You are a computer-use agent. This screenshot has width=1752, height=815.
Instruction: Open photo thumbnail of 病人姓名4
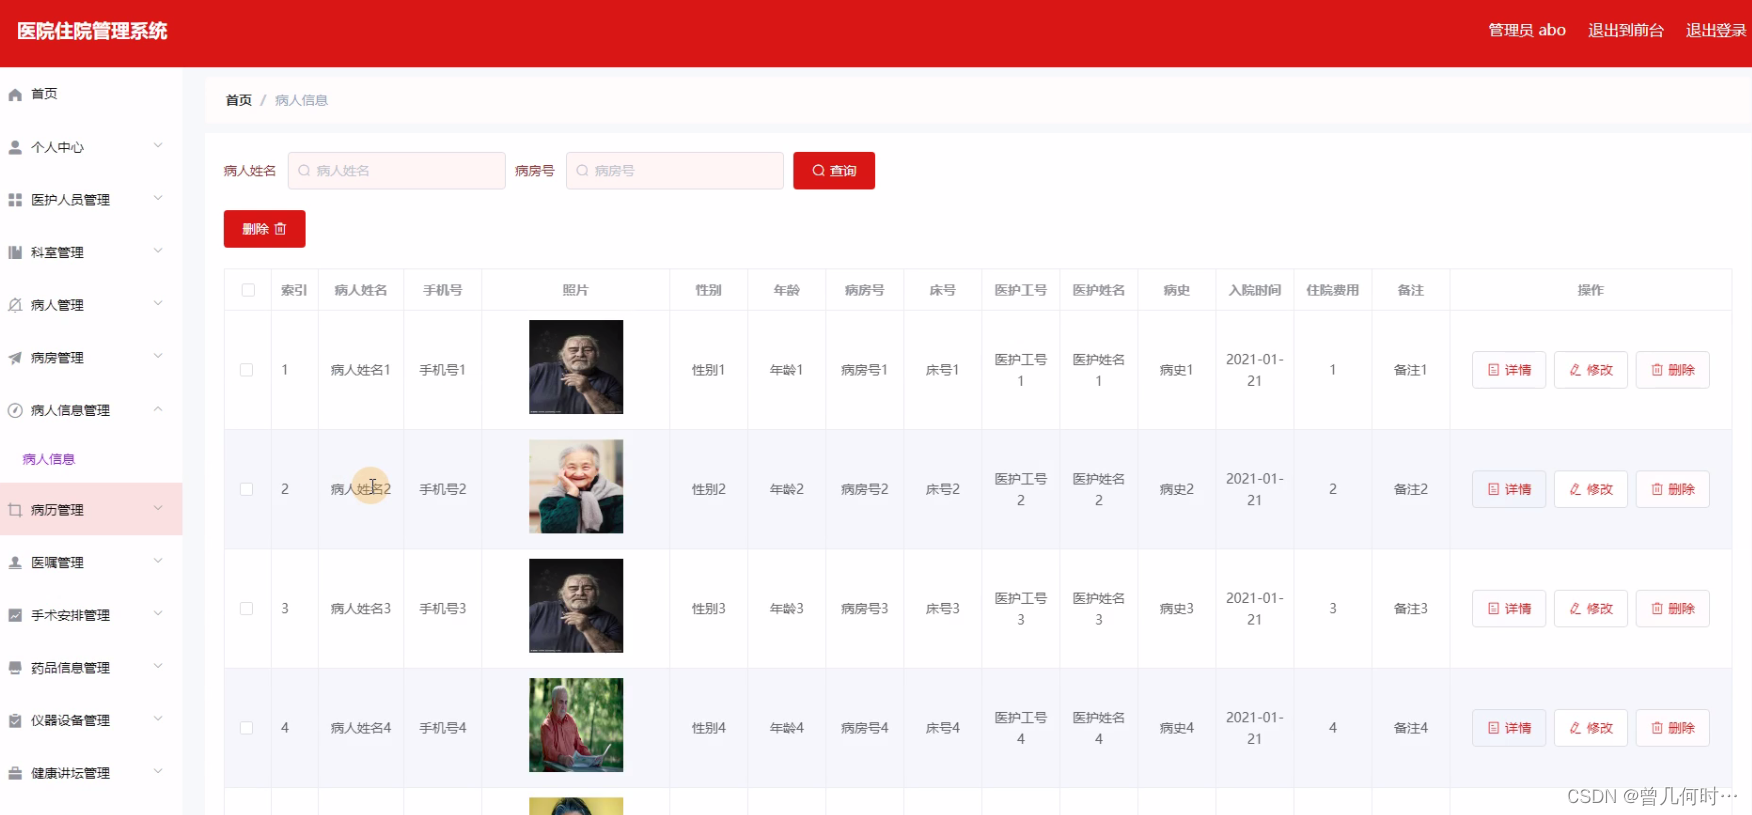576,725
